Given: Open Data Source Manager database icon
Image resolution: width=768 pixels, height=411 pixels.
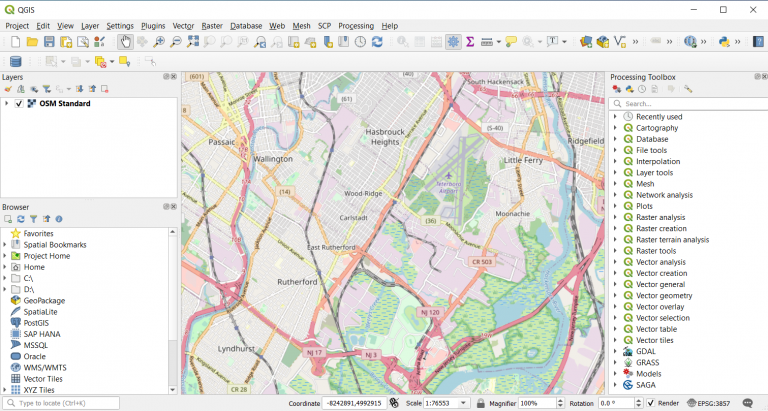Looking at the screenshot, I should [x=16, y=61].
